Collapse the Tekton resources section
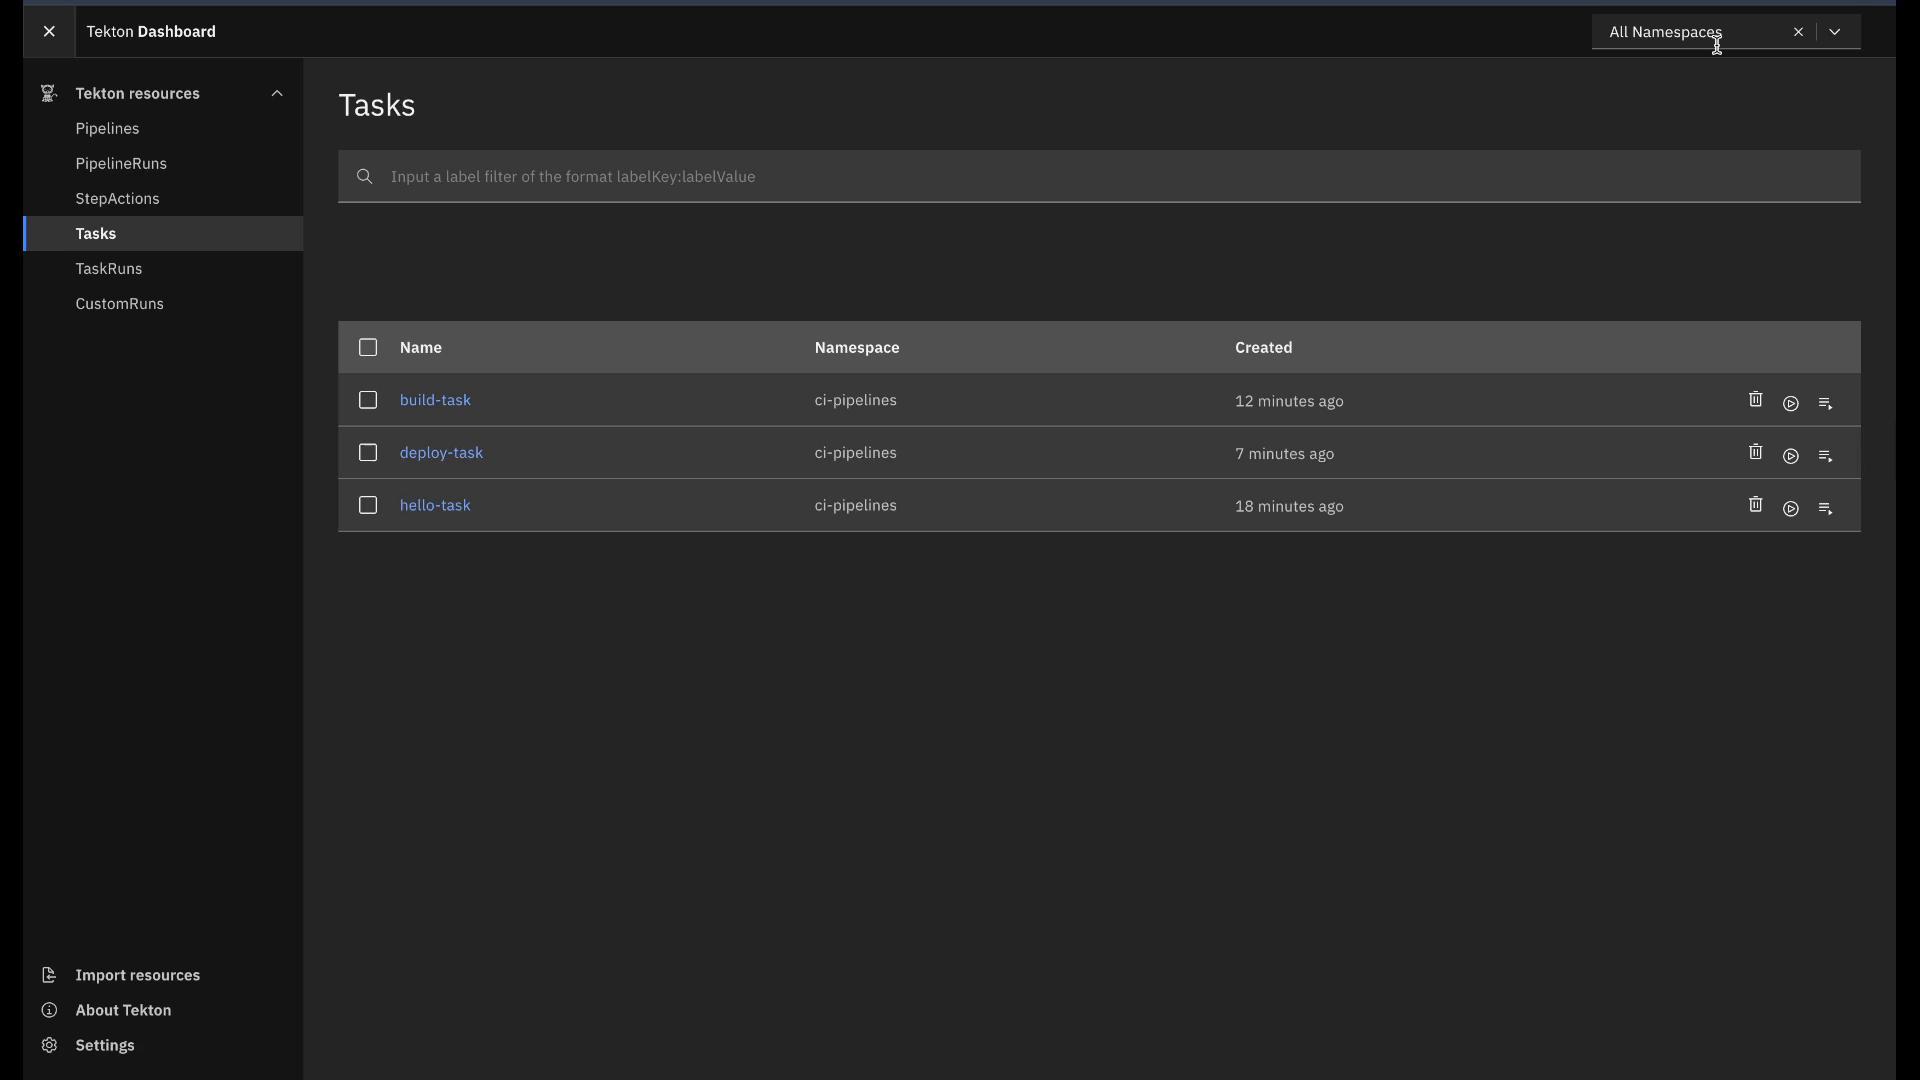The image size is (1920, 1080). (x=277, y=93)
